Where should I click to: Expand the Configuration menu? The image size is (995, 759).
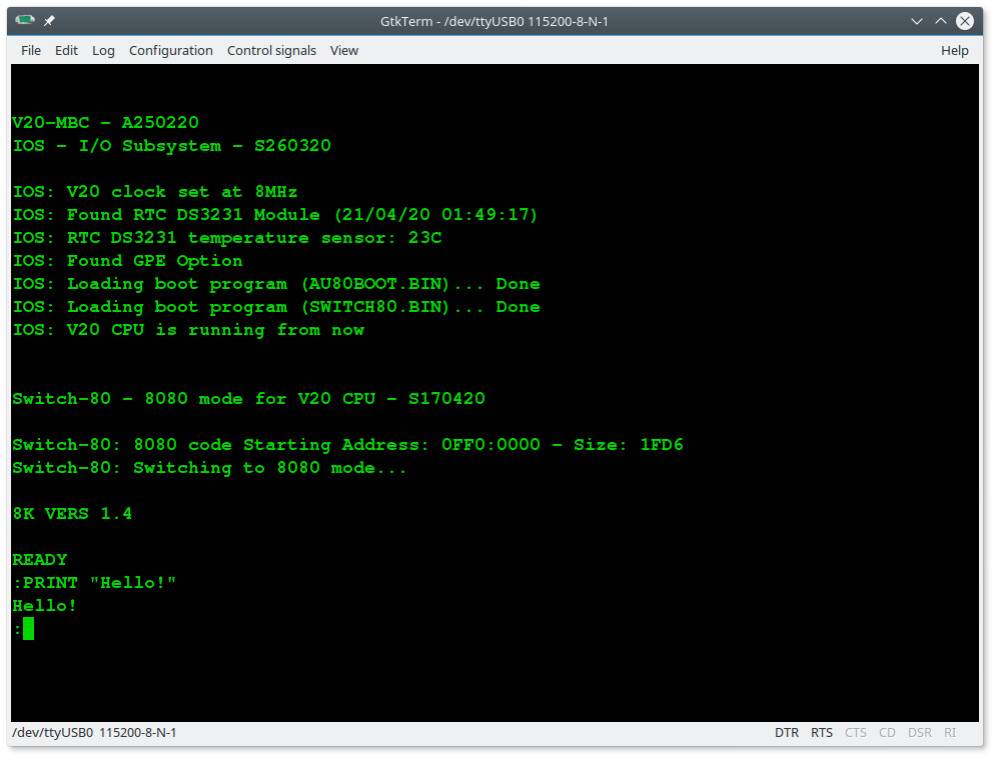[171, 50]
